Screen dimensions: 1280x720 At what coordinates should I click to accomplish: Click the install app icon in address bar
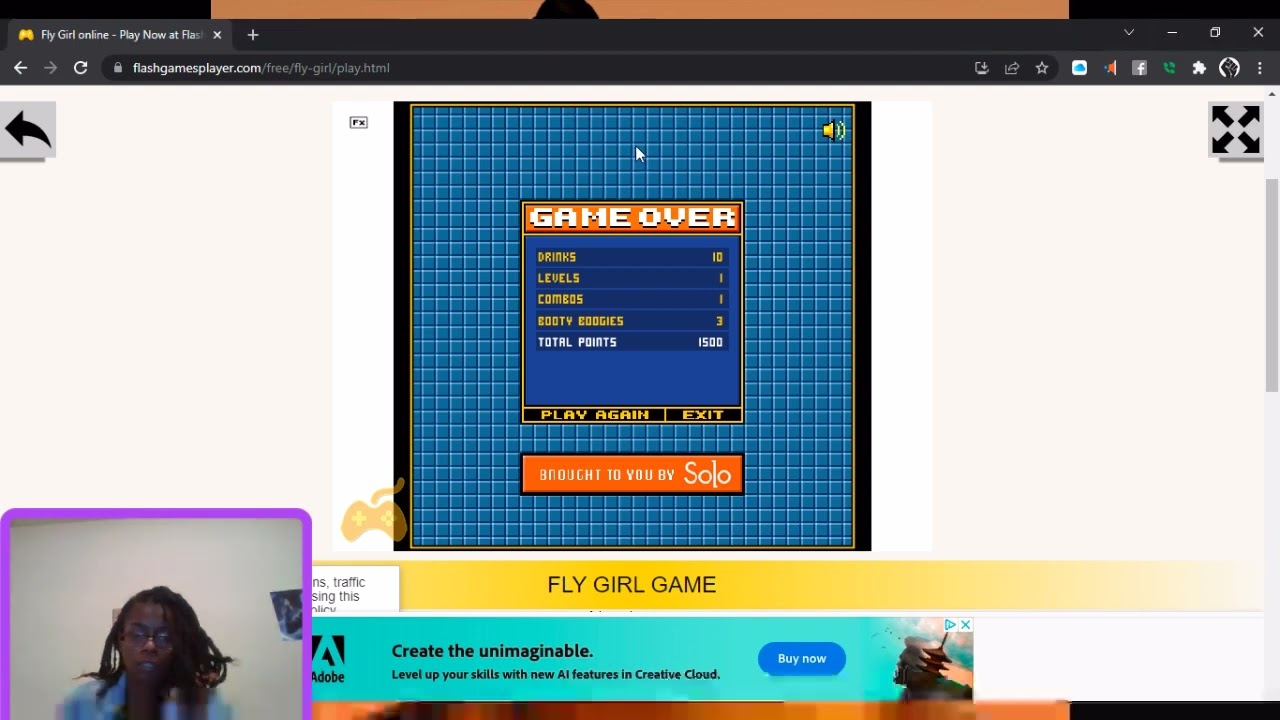981,68
